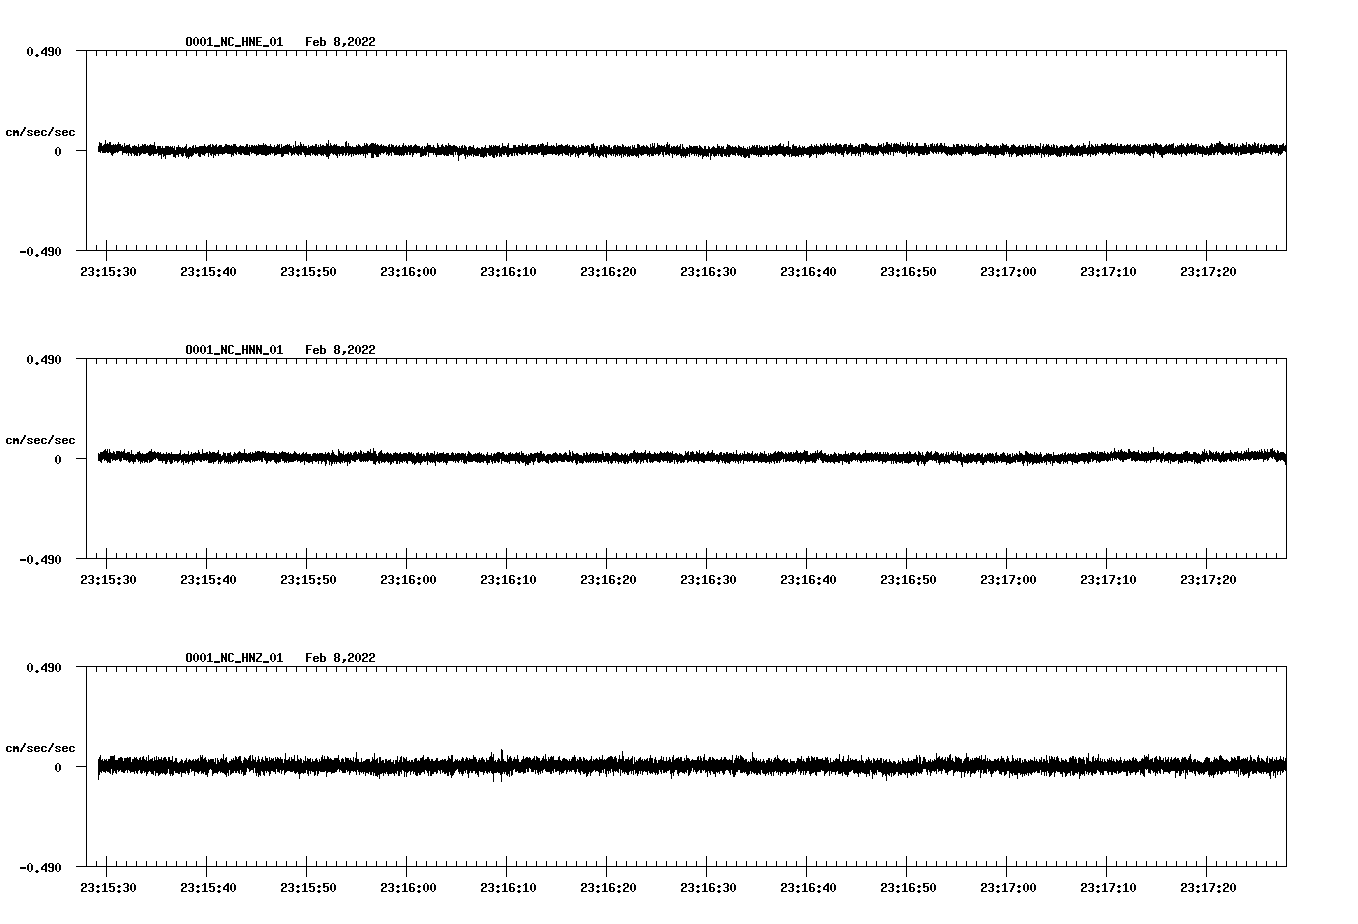Click the zero baseline label of HNE axis

57,151
